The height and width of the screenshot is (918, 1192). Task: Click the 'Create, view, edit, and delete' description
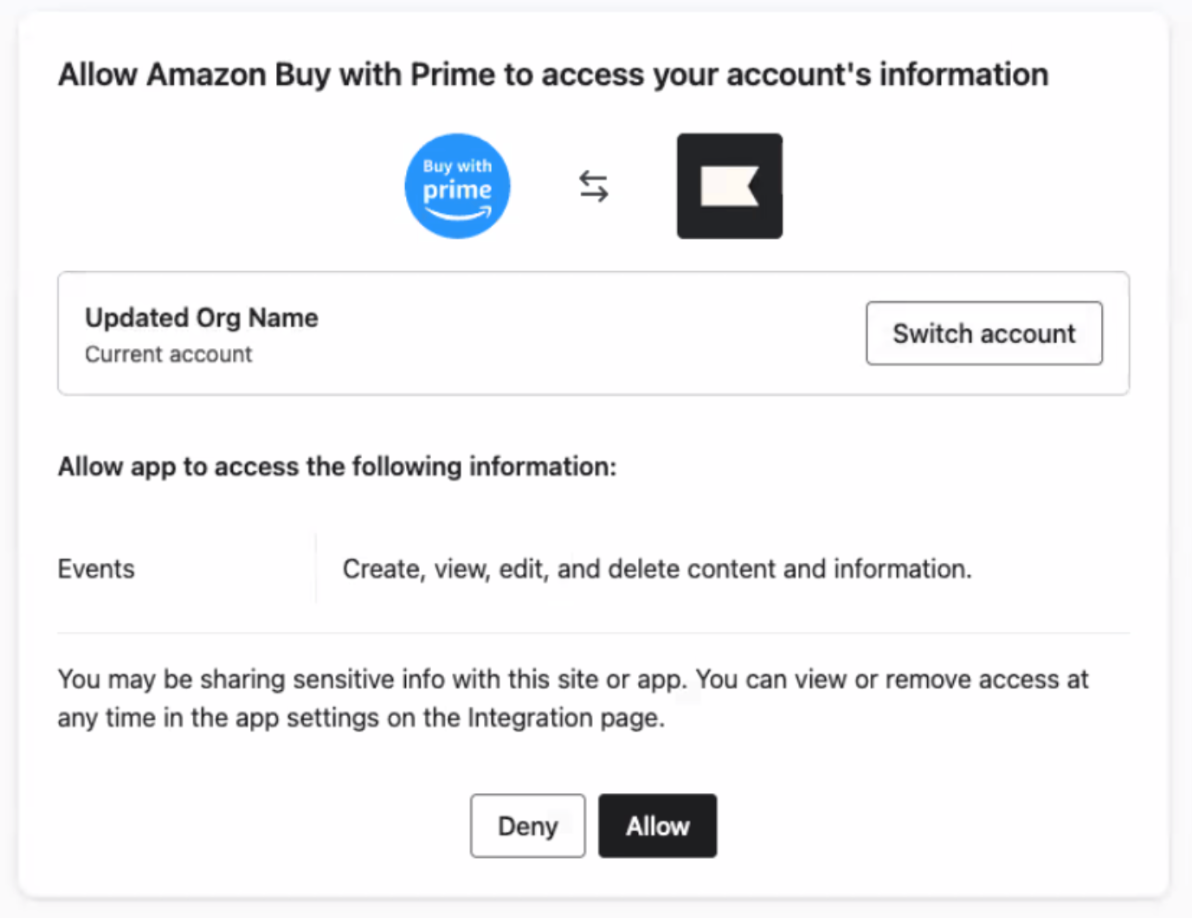[x=657, y=569]
